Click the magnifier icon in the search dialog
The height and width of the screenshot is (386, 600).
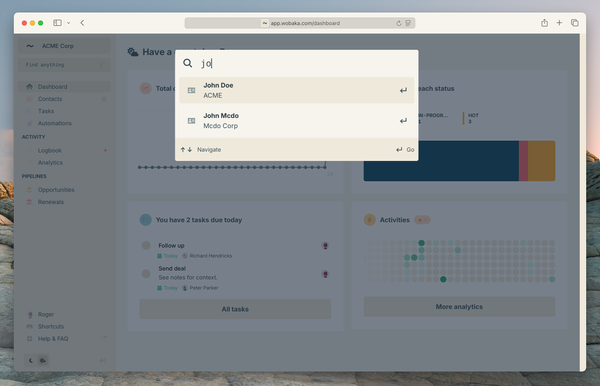click(188, 63)
